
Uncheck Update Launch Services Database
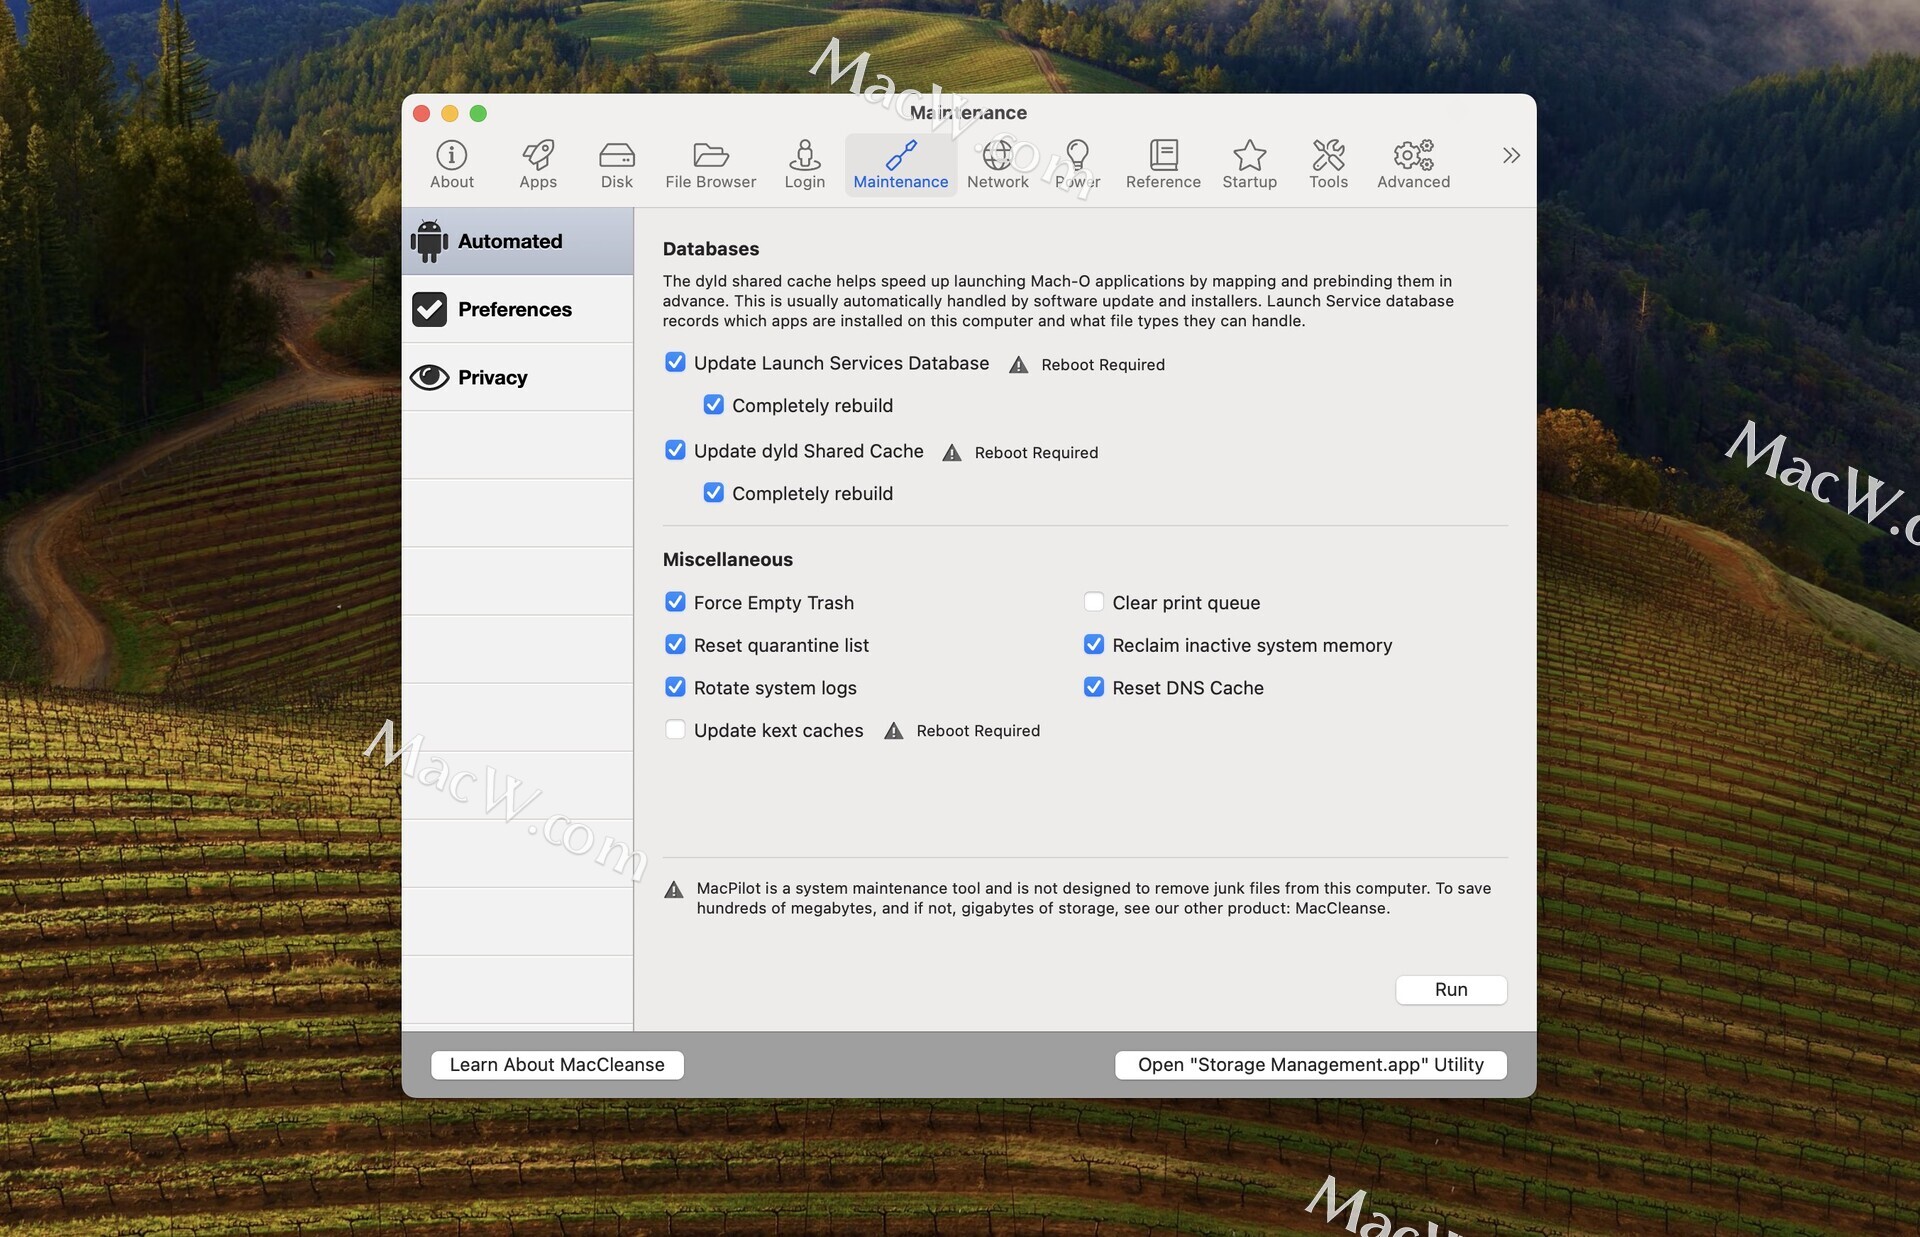(675, 362)
